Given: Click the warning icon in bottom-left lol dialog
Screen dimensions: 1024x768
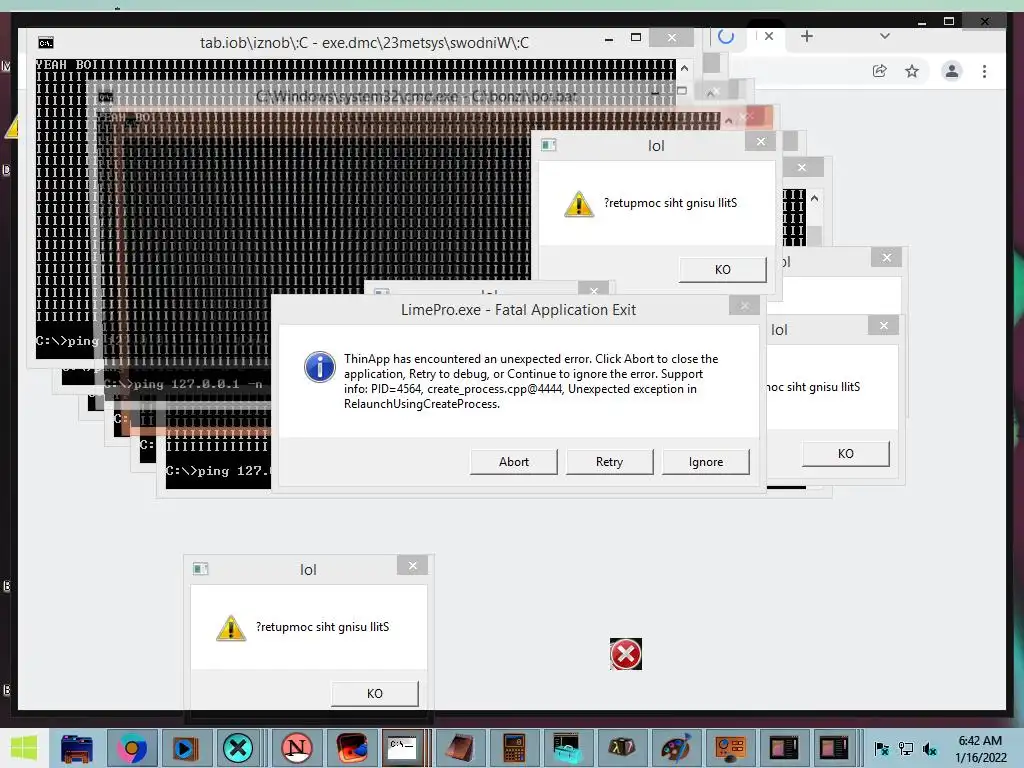Looking at the screenshot, I should [x=231, y=628].
